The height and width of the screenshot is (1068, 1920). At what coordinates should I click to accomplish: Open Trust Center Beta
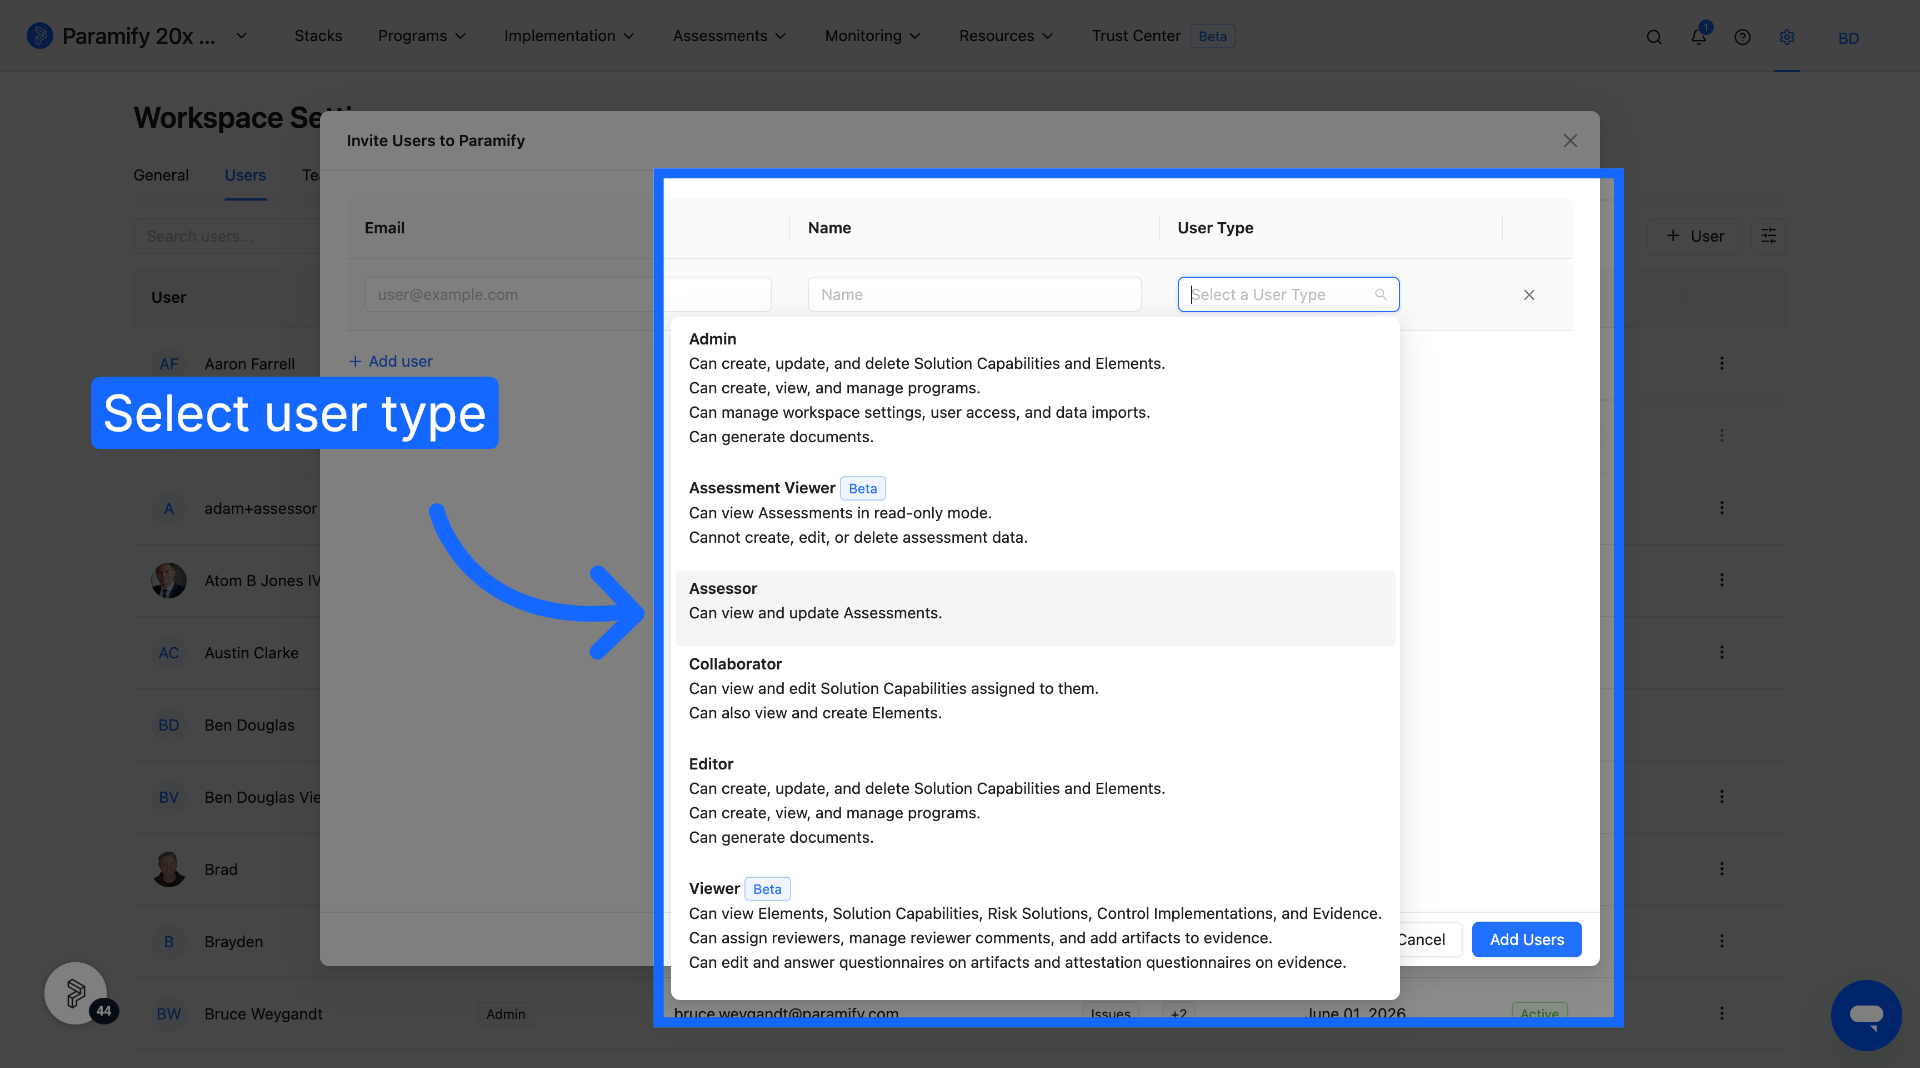[1163, 36]
